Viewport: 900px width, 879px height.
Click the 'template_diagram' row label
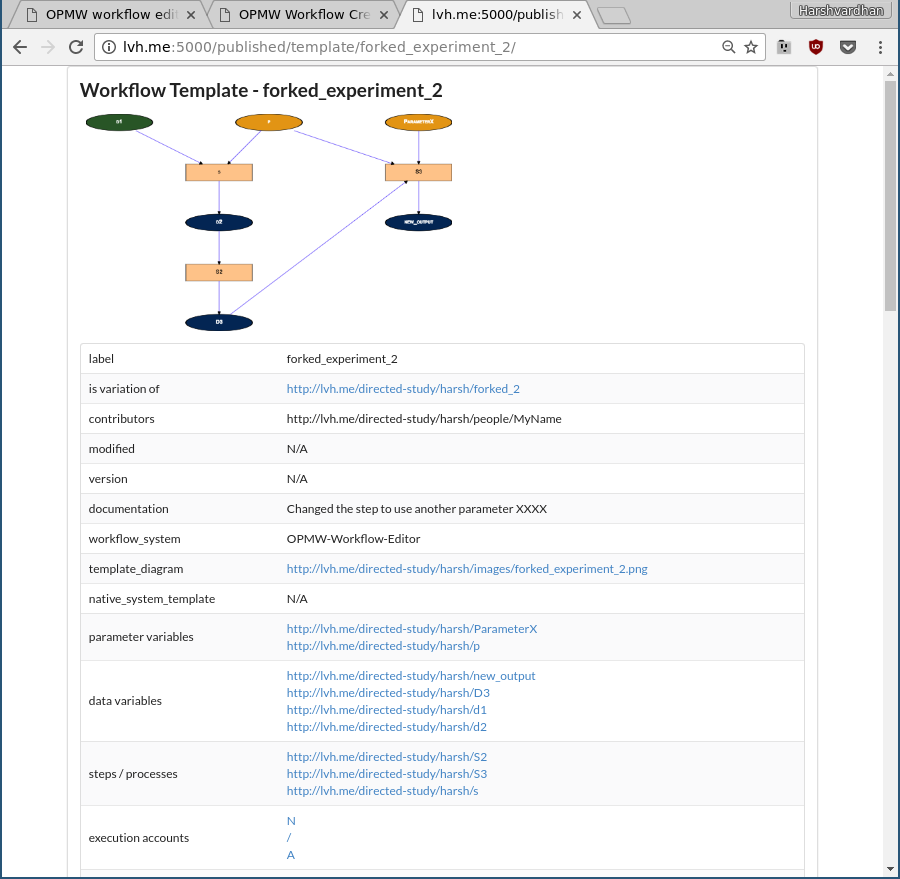coord(136,569)
